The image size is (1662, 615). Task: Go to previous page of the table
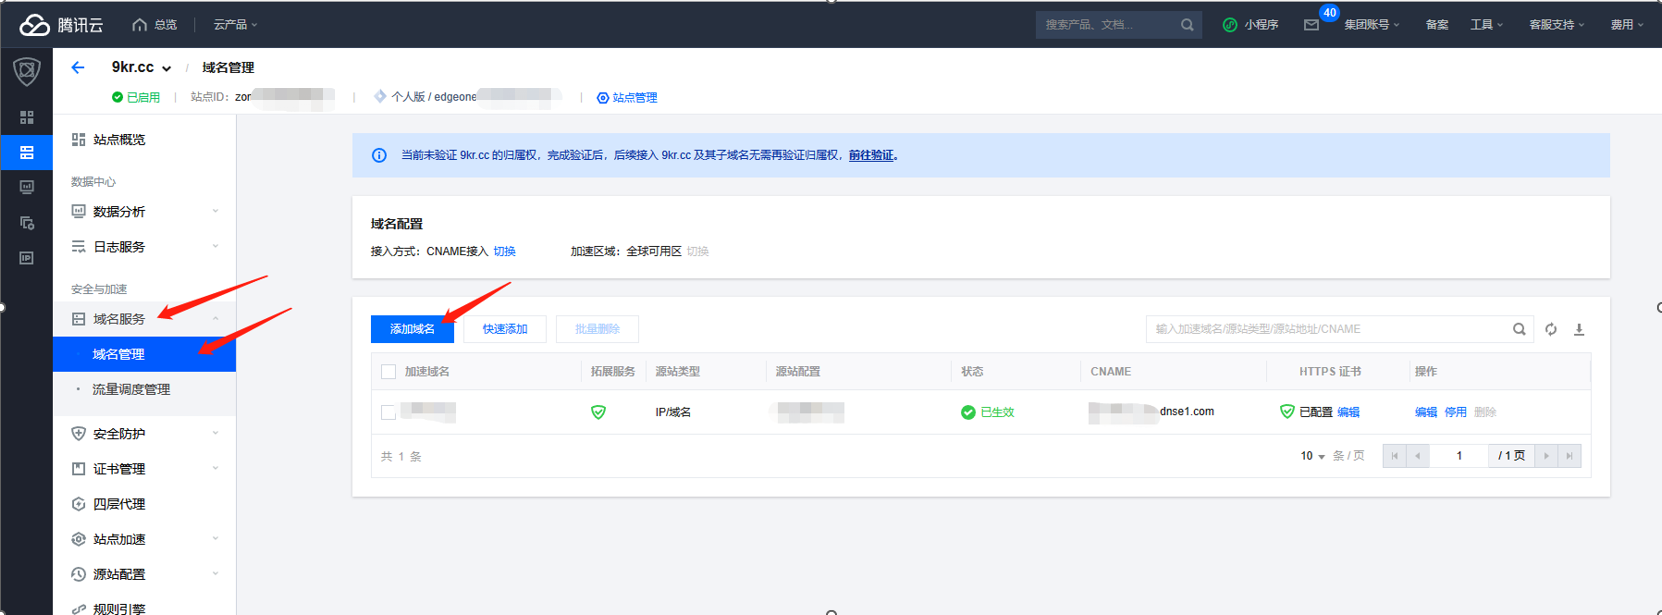pyautogui.click(x=1418, y=456)
